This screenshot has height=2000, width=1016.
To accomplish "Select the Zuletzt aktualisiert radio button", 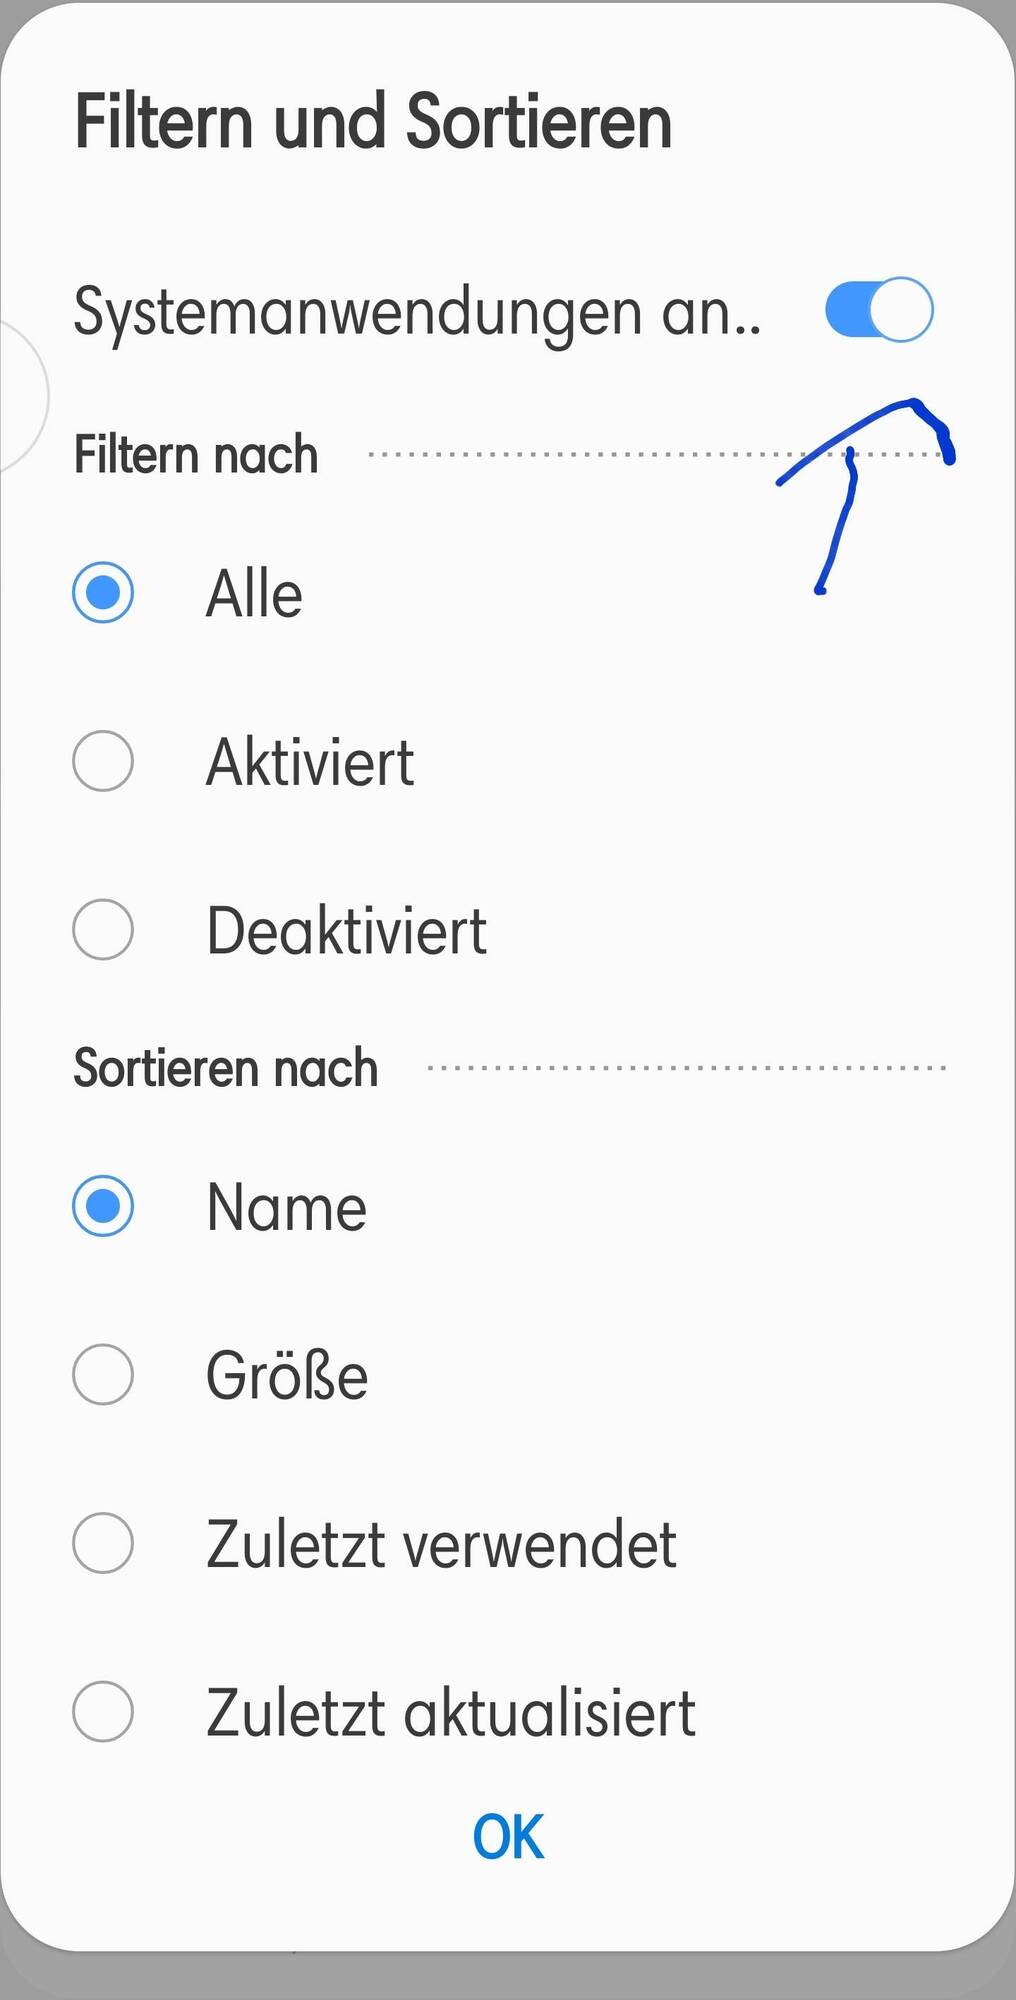I will click(103, 1711).
